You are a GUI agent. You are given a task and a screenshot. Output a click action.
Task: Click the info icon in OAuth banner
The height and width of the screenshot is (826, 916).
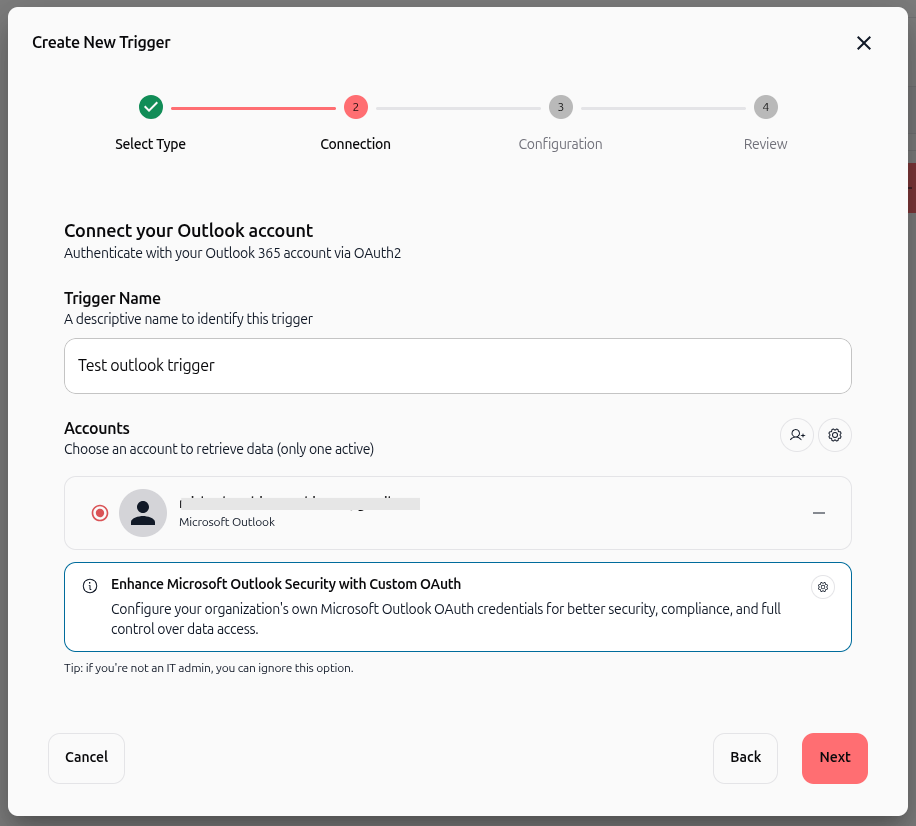90,585
